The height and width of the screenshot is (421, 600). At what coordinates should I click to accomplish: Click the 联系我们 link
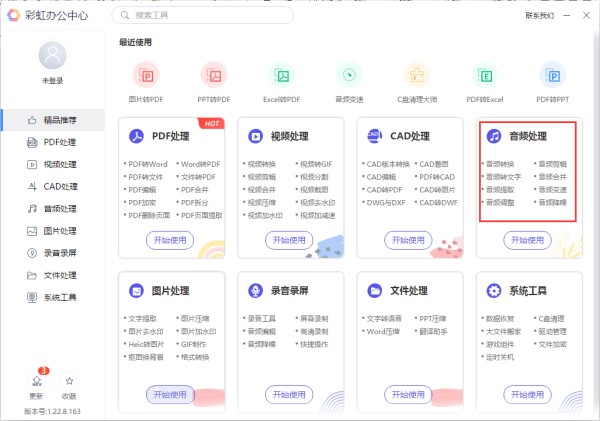click(x=540, y=16)
